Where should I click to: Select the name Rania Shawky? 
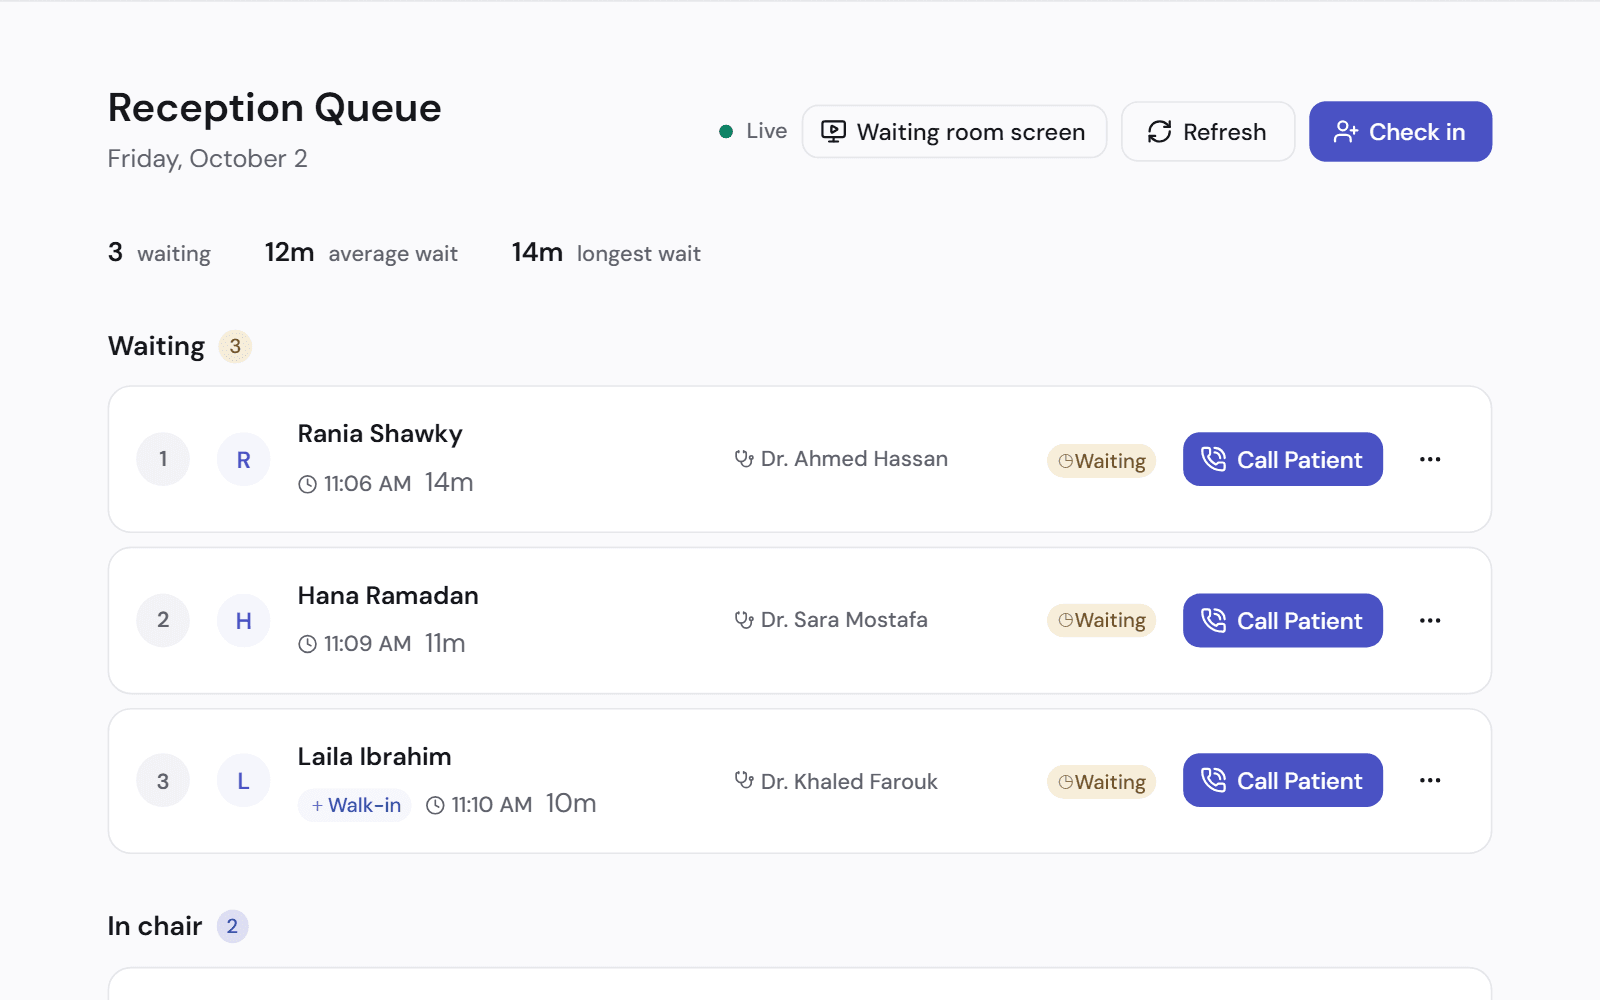click(x=380, y=434)
